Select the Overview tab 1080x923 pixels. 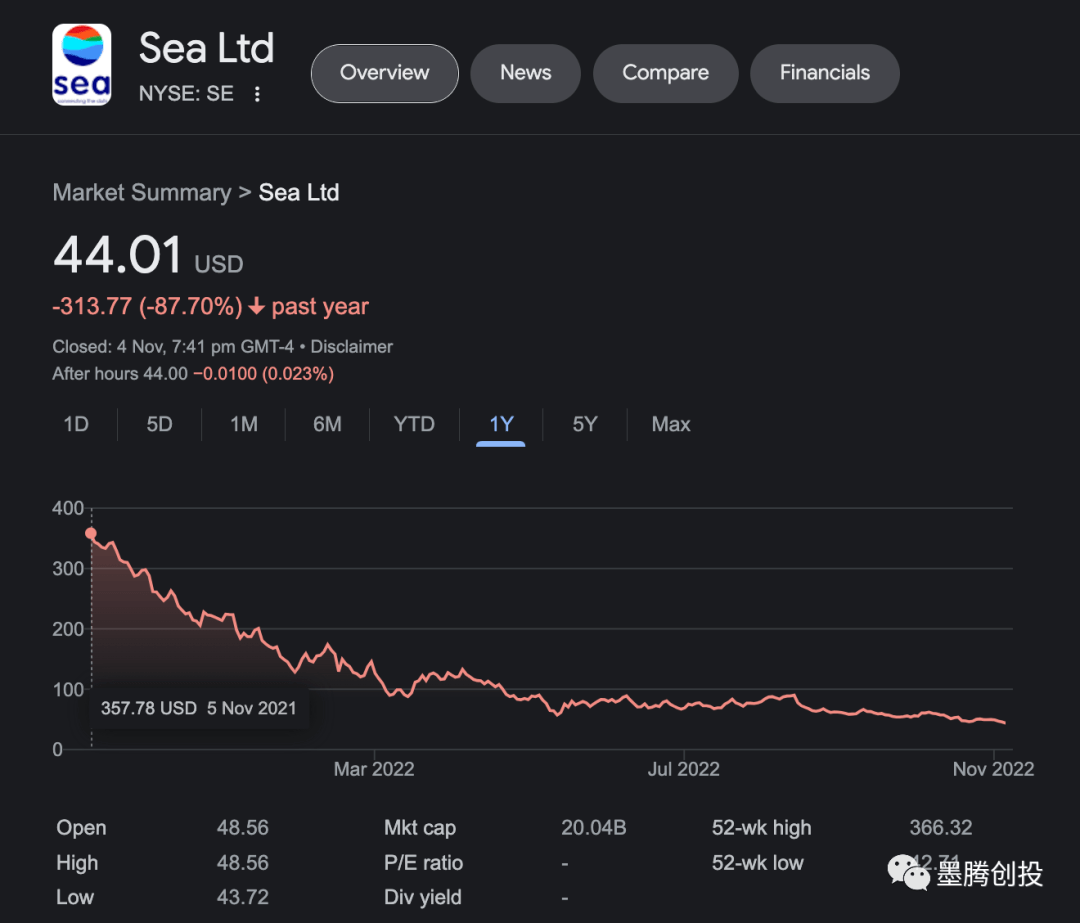pyautogui.click(x=384, y=73)
